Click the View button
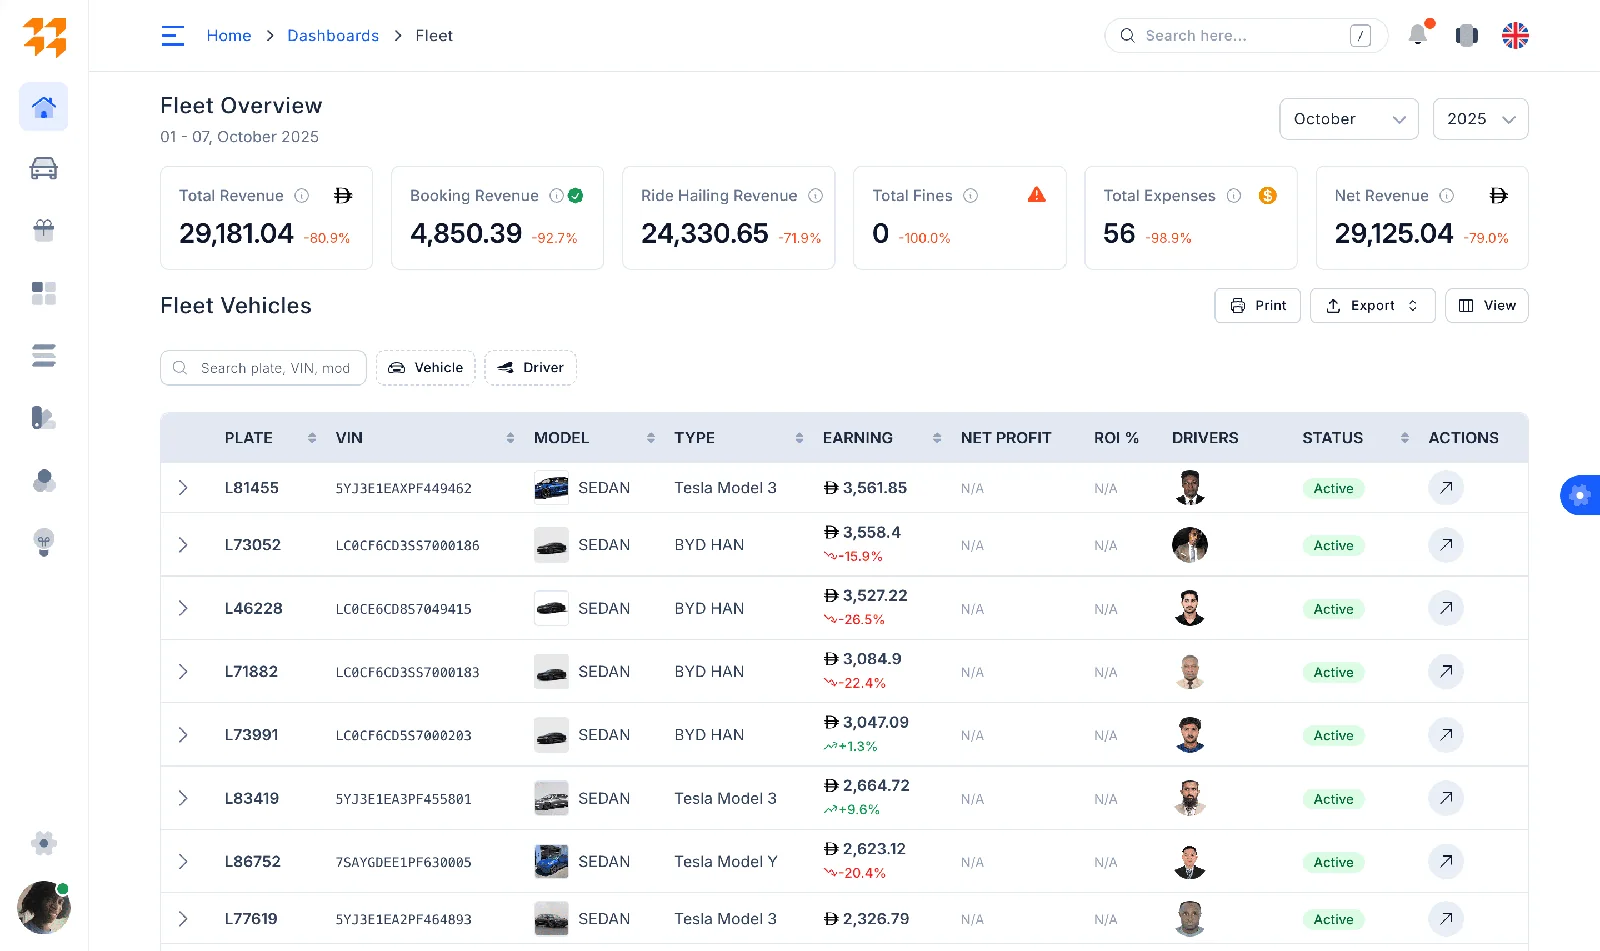The height and width of the screenshot is (951, 1600). [x=1486, y=306]
